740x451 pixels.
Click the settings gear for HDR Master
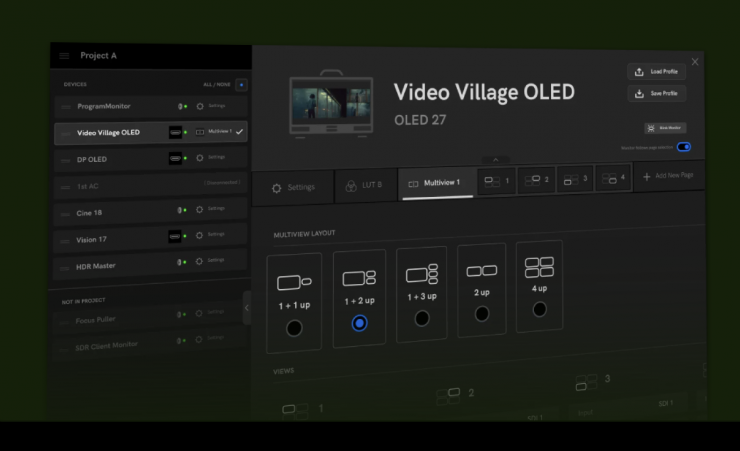199,261
